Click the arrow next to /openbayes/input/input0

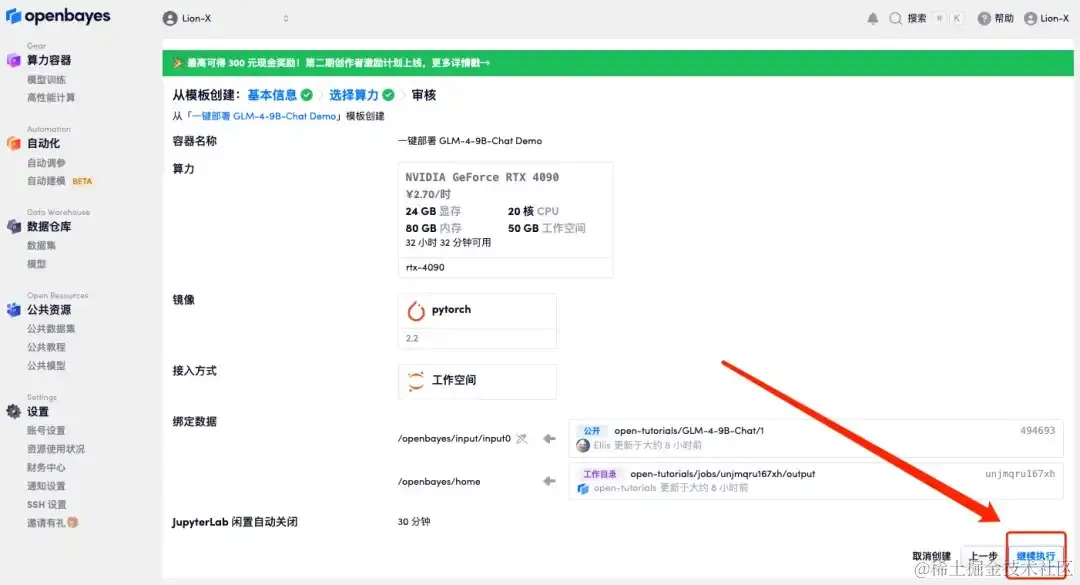[x=549, y=438]
